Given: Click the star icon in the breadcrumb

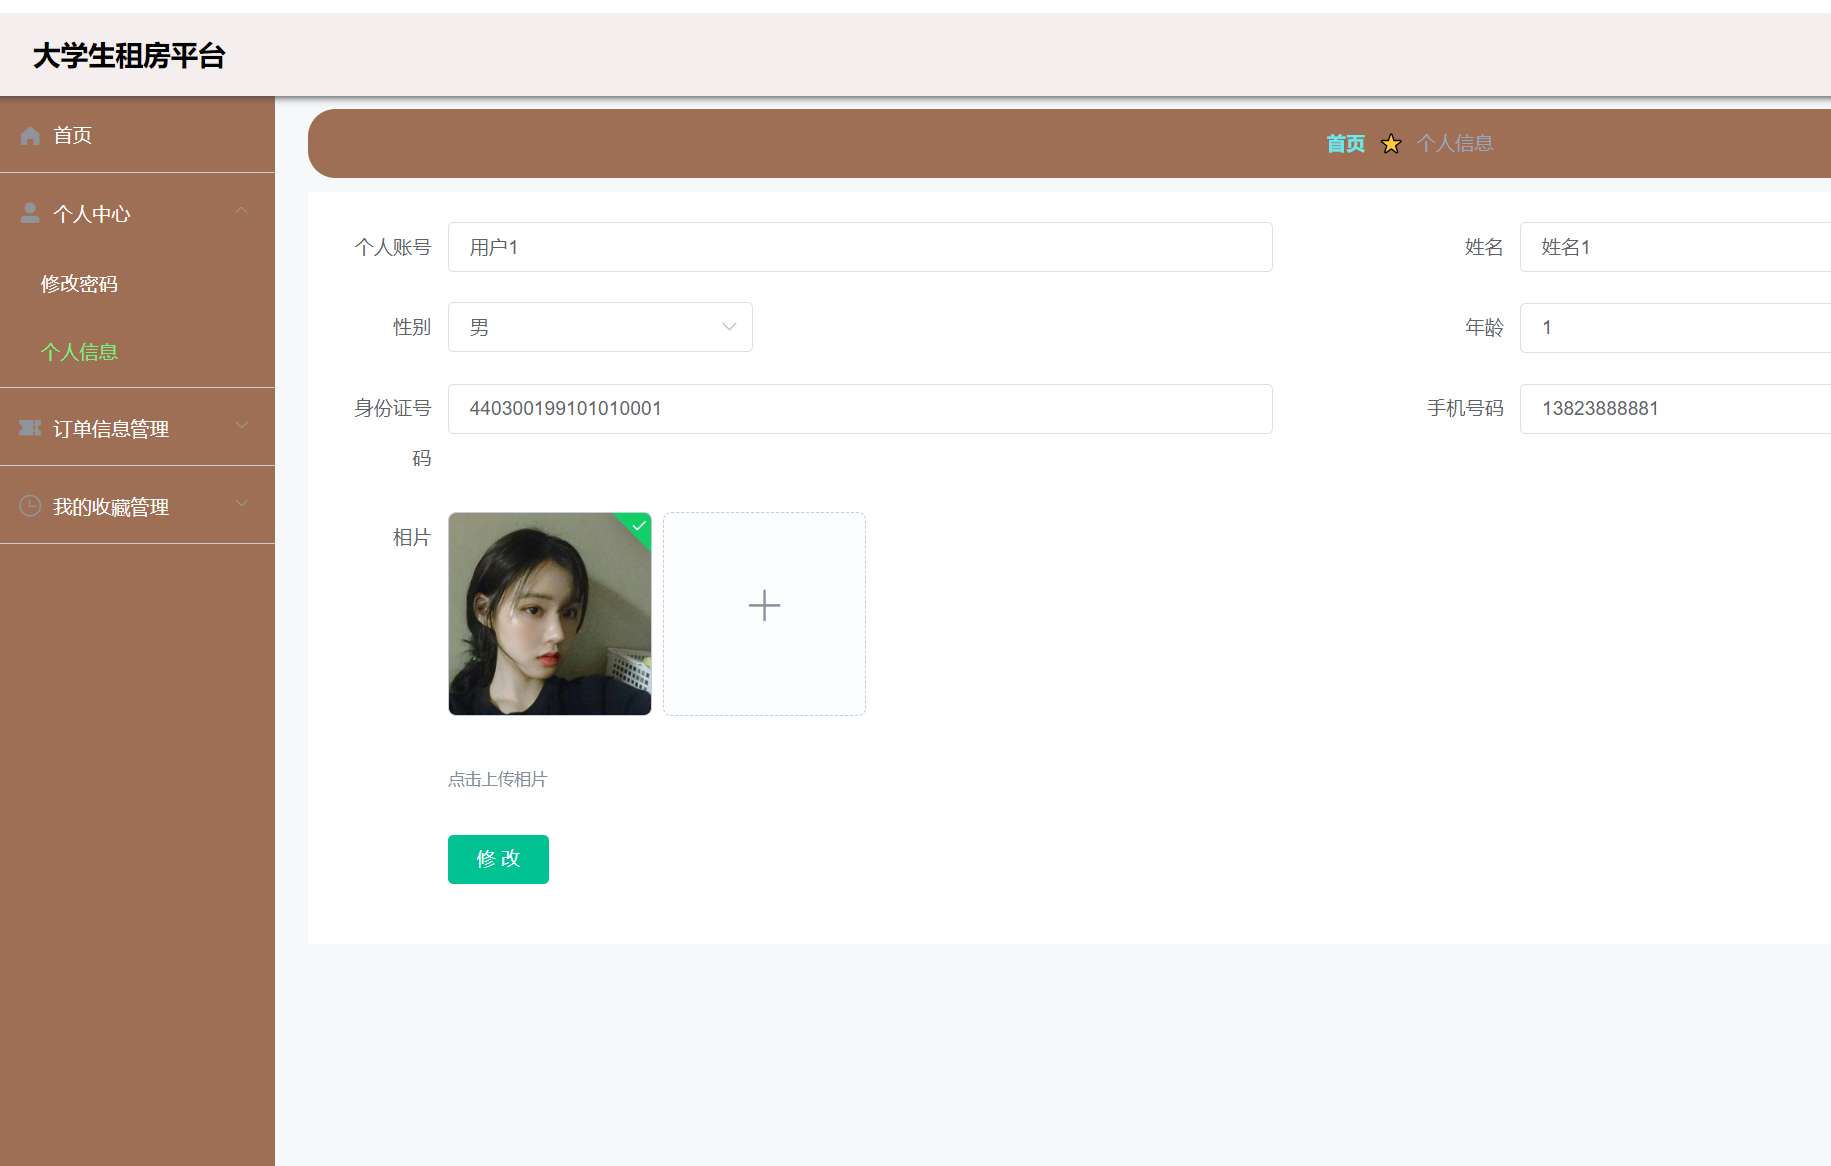Looking at the screenshot, I should [x=1391, y=144].
